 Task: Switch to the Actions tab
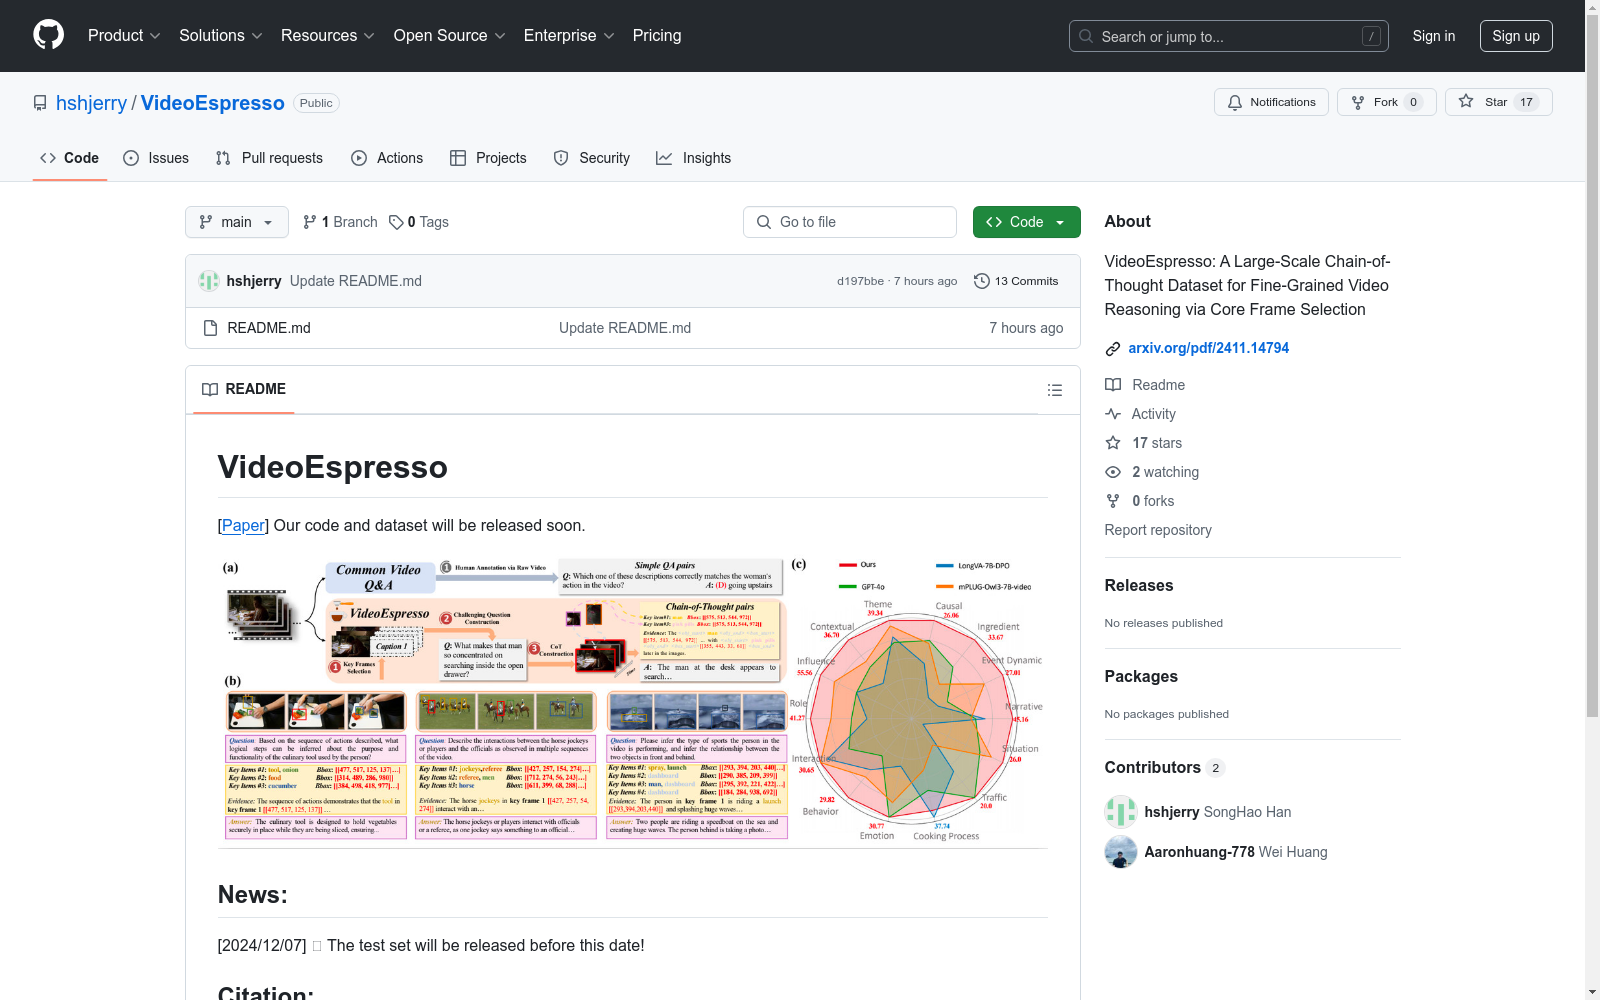[x=387, y=158]
